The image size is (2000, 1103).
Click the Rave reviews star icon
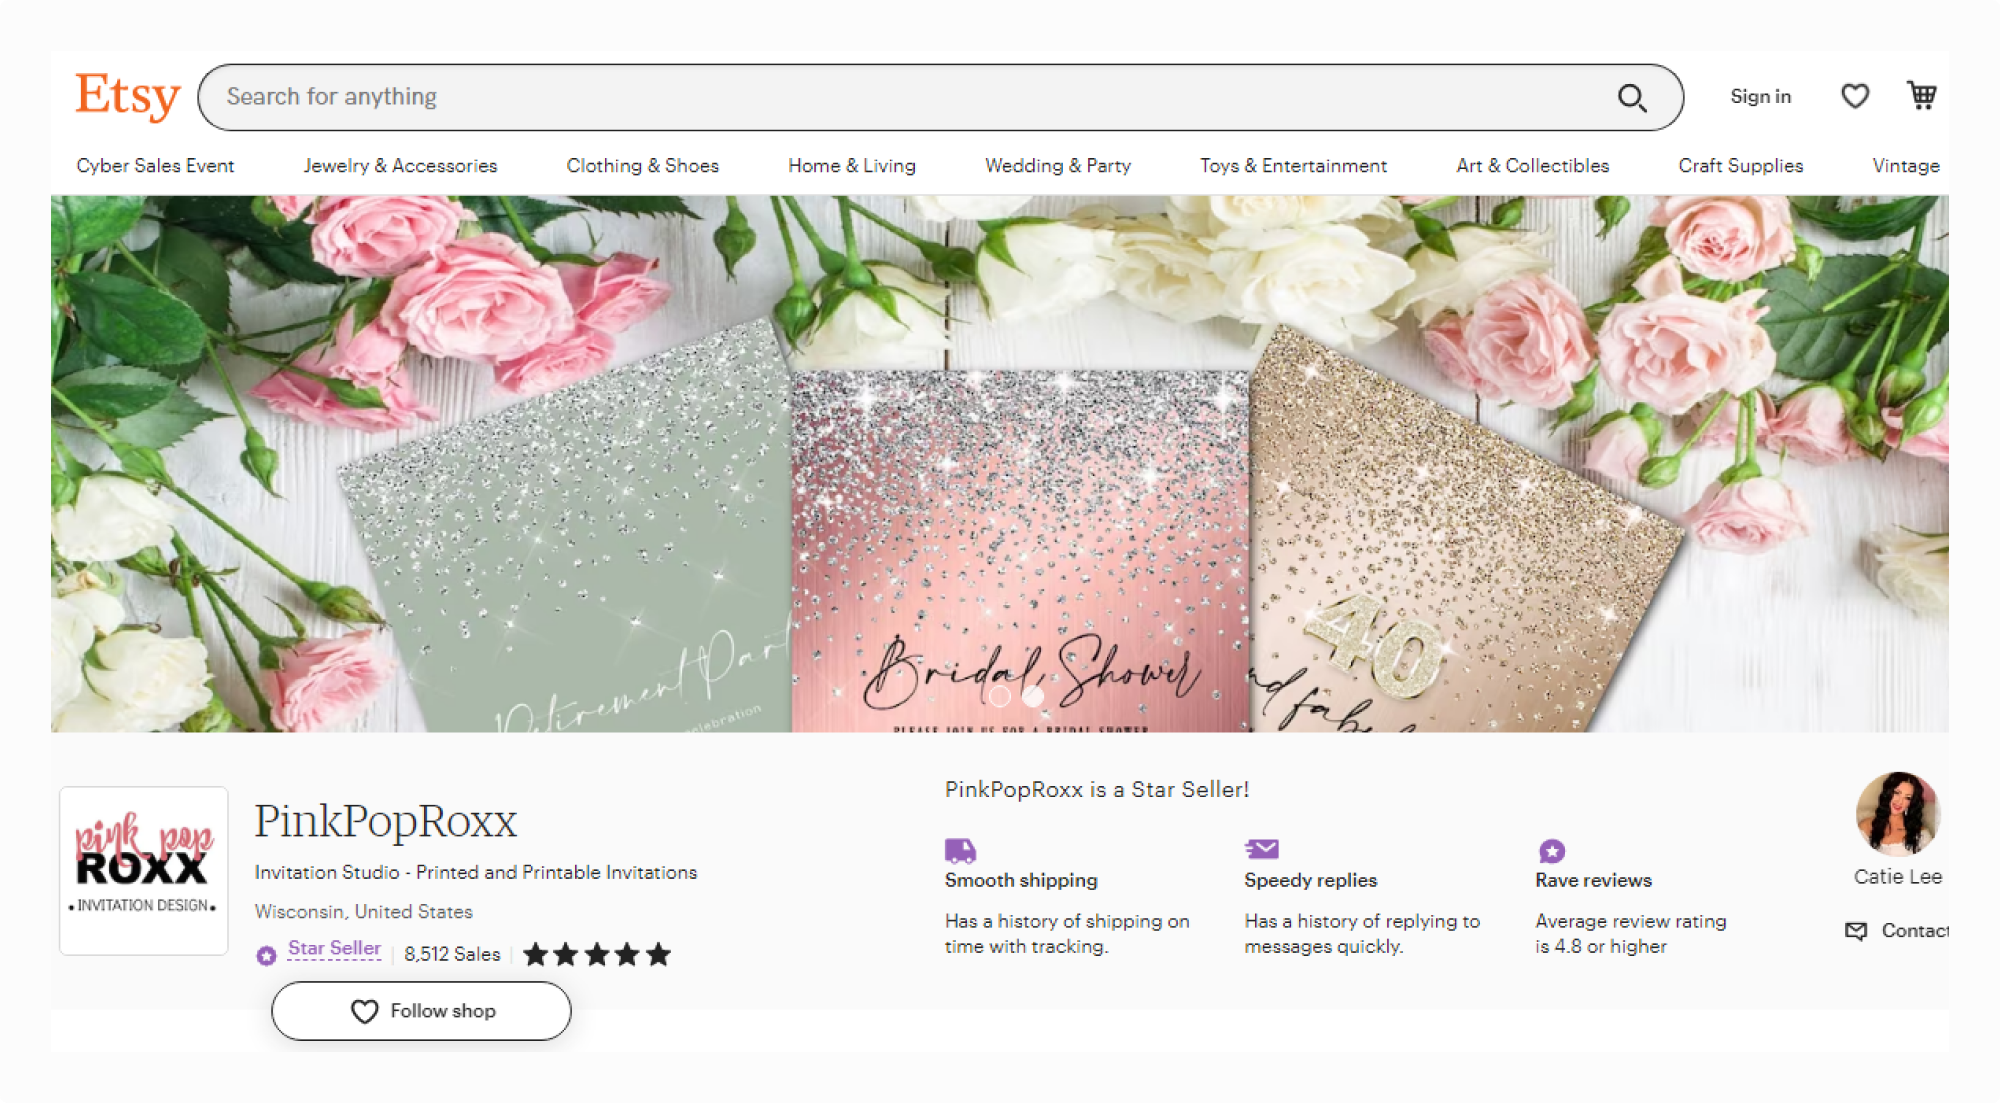coord(1552,851)
